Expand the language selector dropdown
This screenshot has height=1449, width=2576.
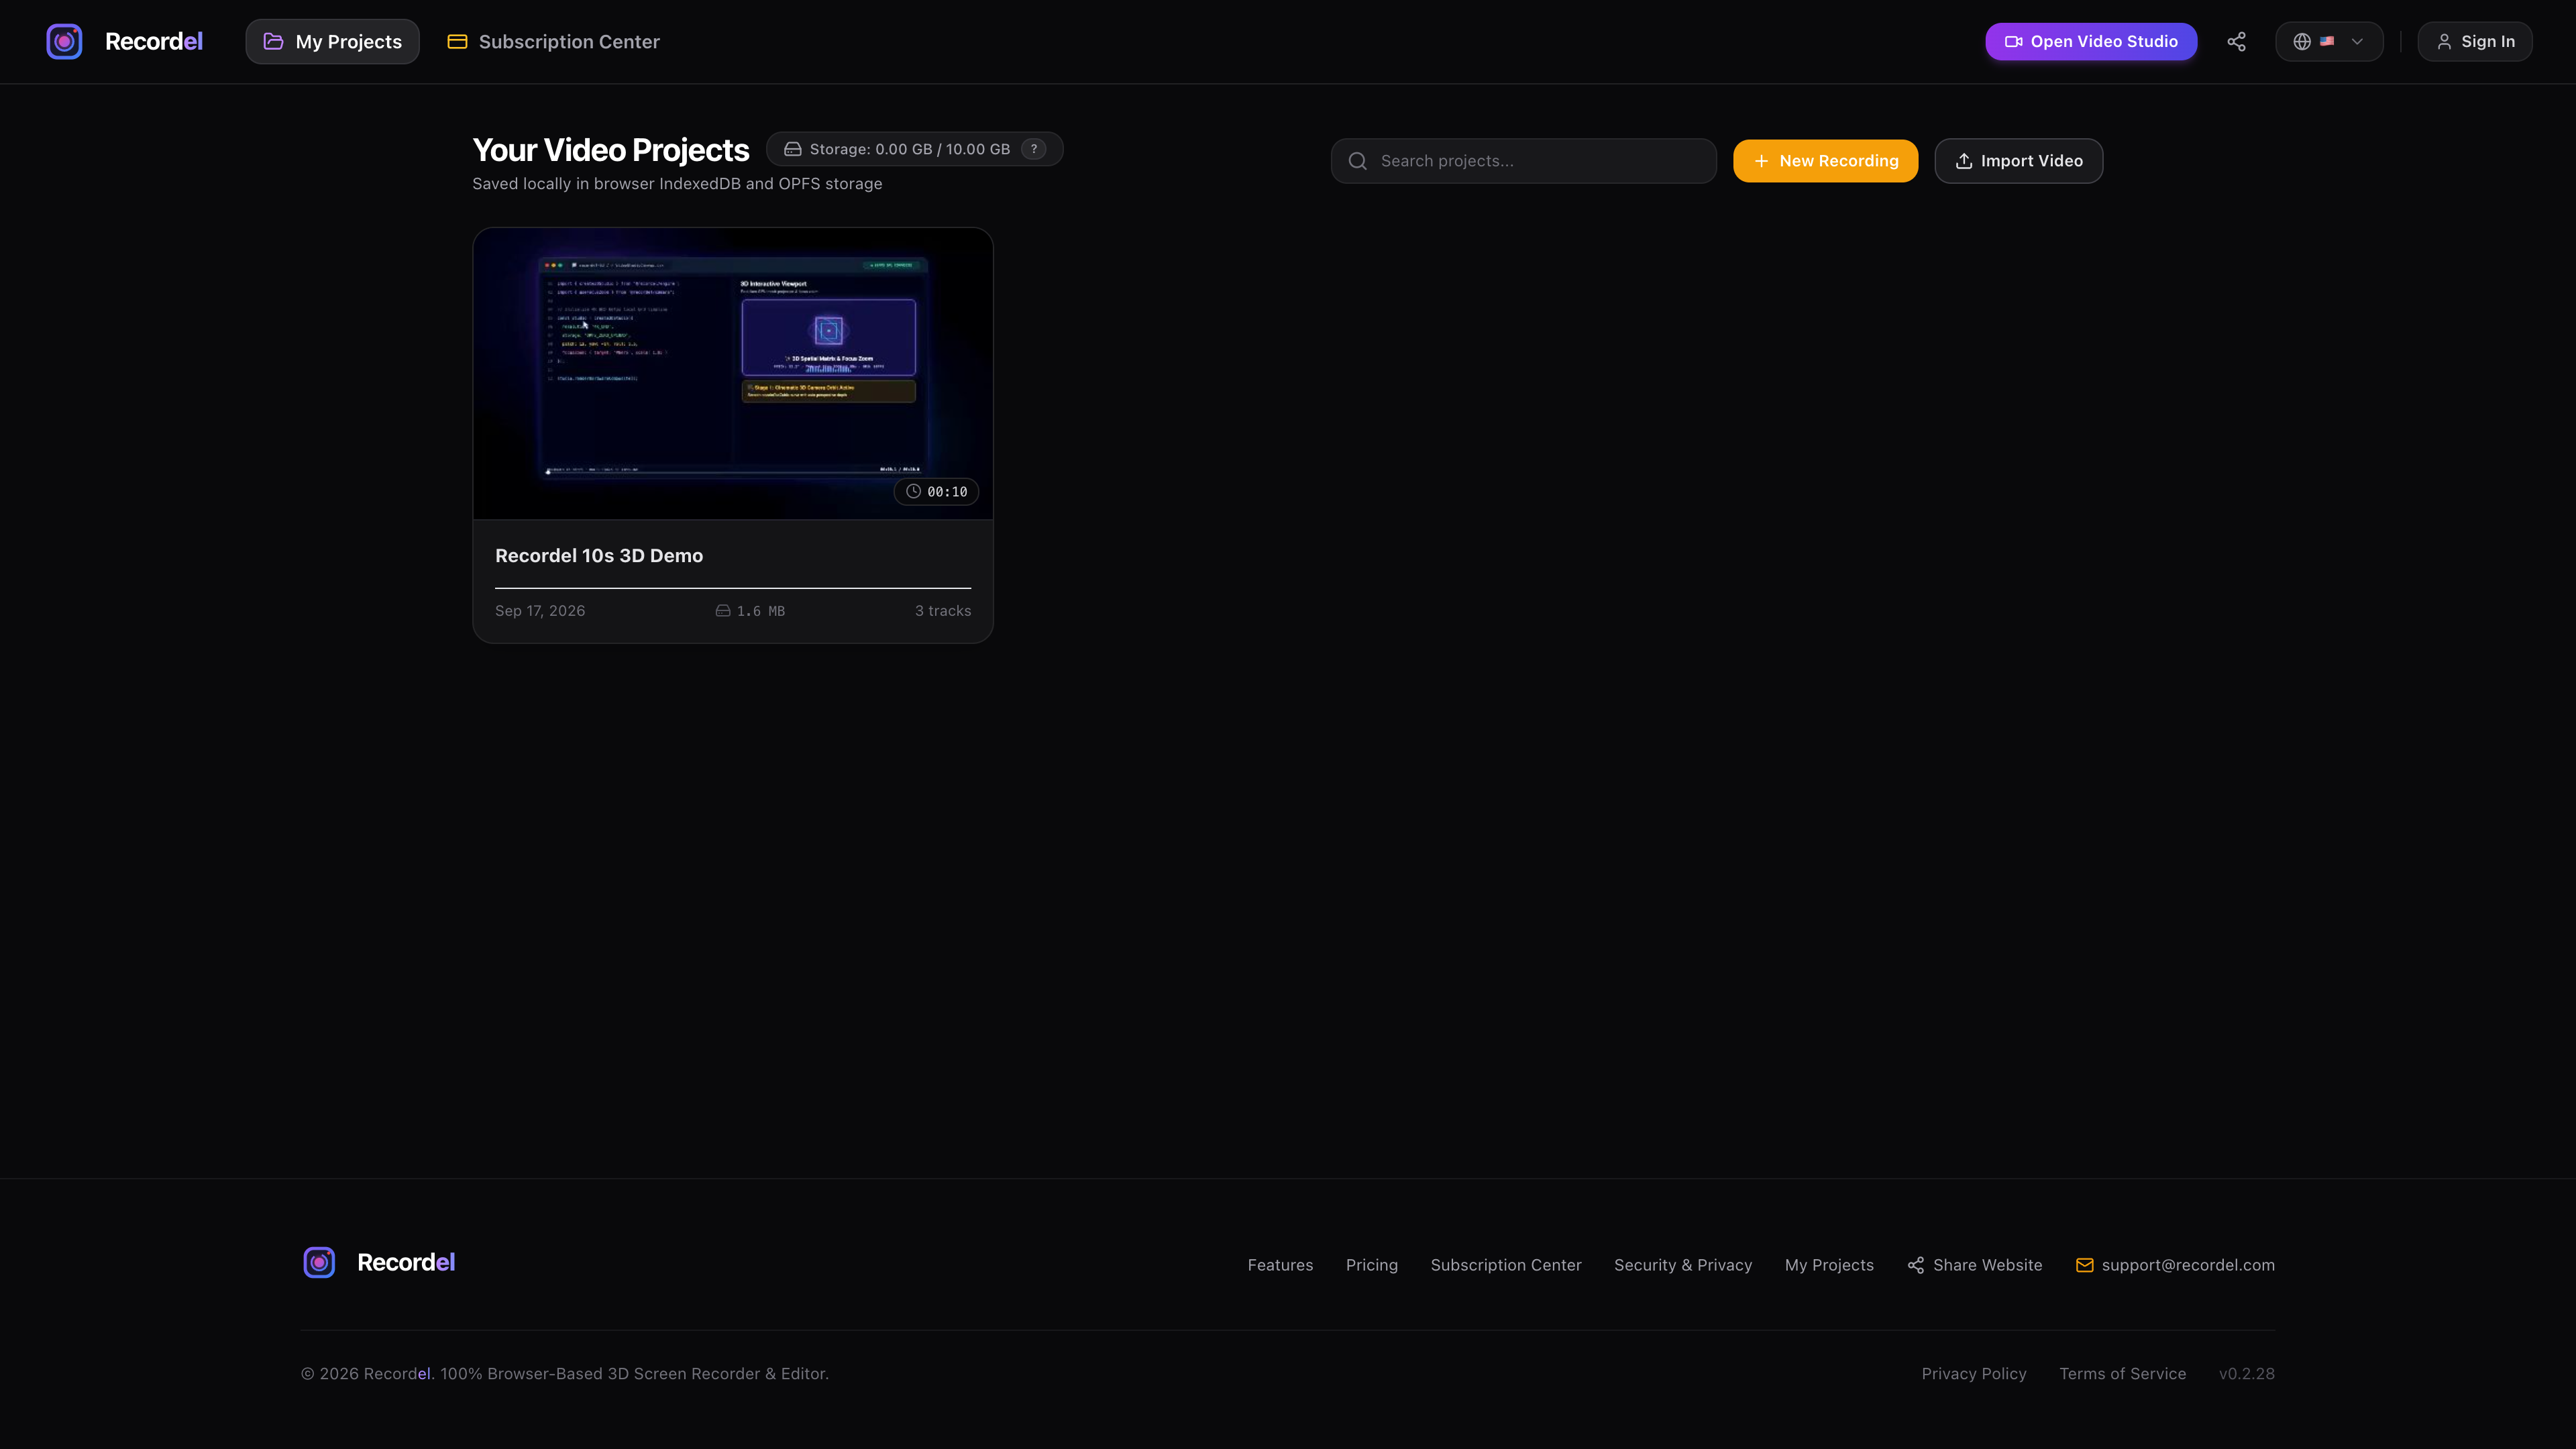click(x=2329, y=41)
